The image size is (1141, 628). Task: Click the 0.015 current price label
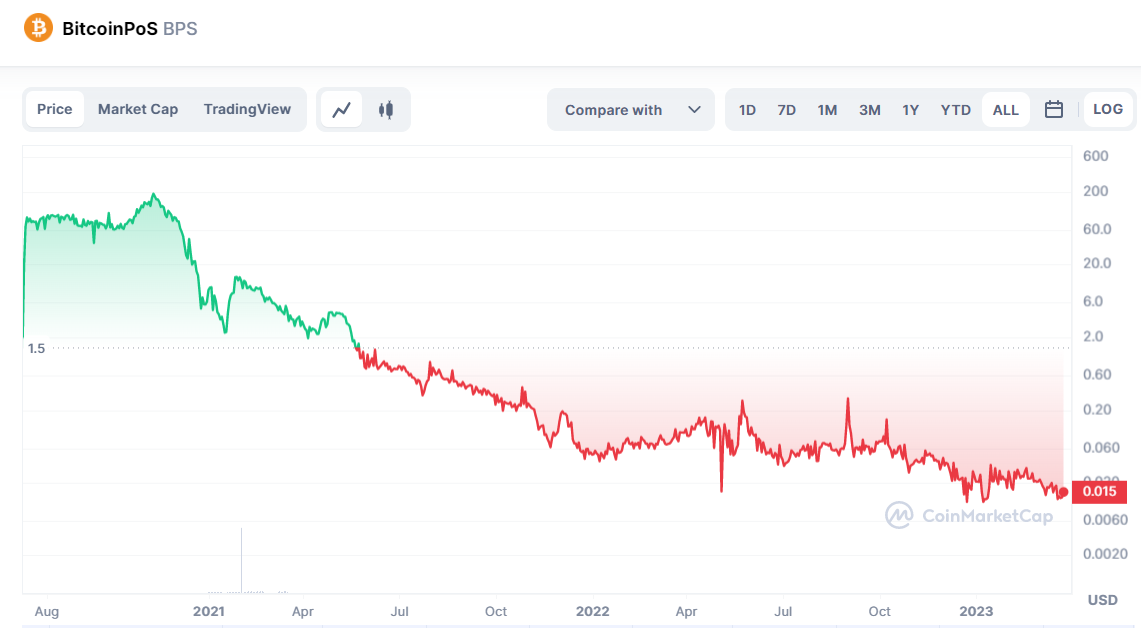click(x=1100, y=491)
